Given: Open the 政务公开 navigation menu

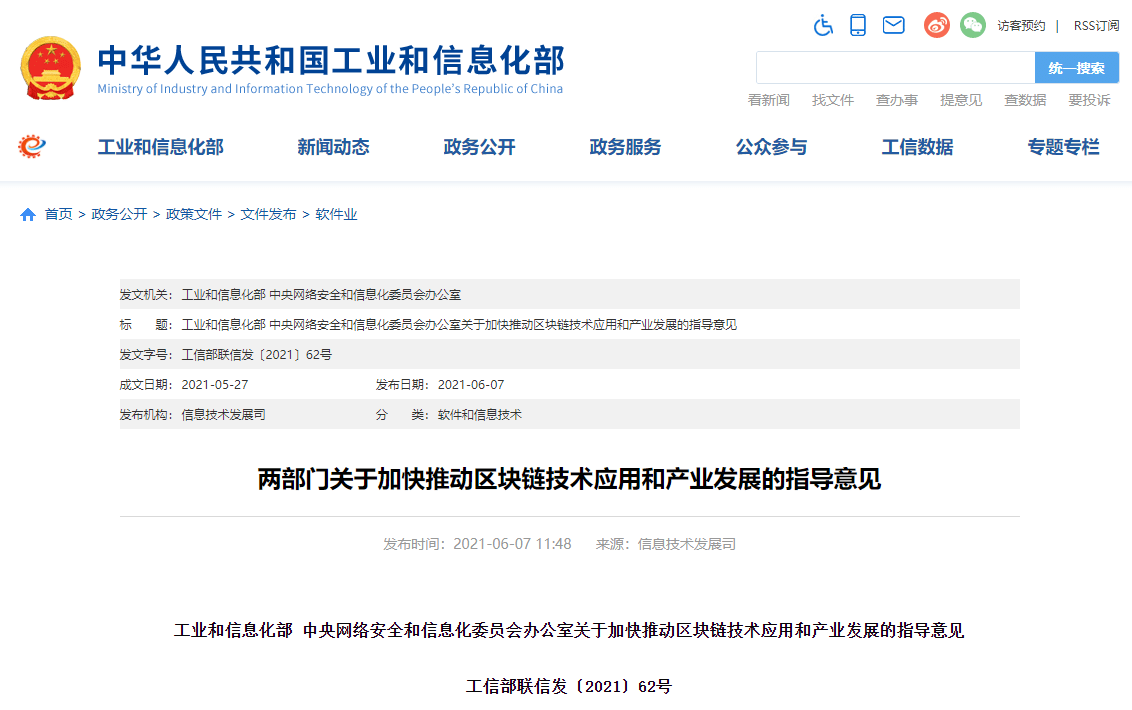Looking at the screenshot, I should click(479, 147).
